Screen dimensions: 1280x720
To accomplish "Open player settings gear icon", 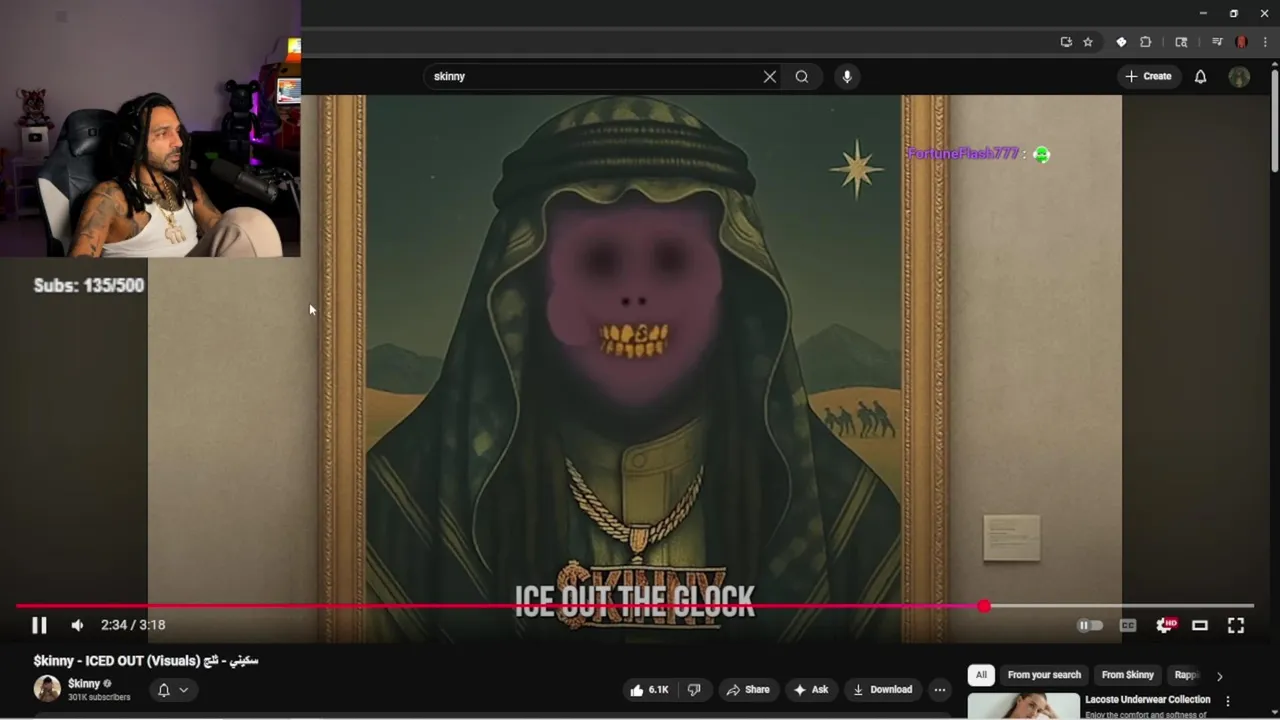I will [x=1165, y=625].
